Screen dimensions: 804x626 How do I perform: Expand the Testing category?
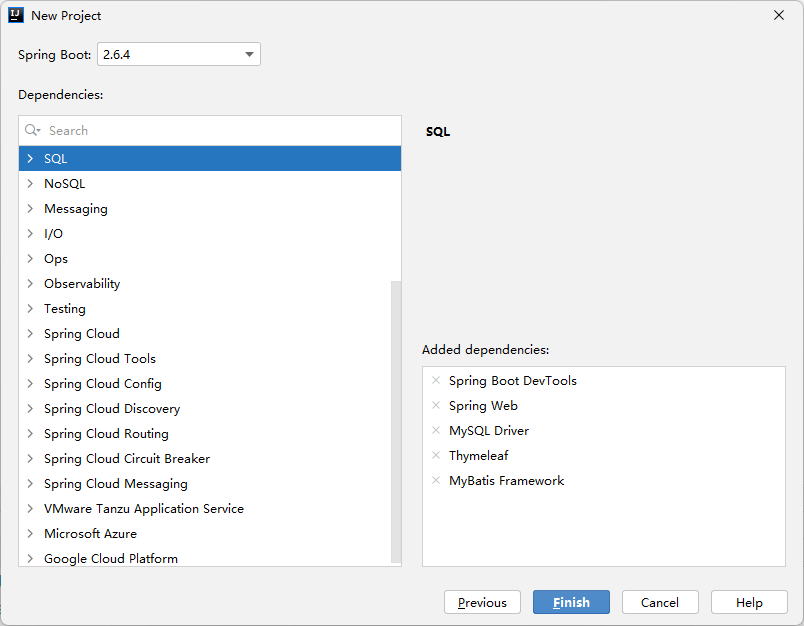click(x=30, y=309)
